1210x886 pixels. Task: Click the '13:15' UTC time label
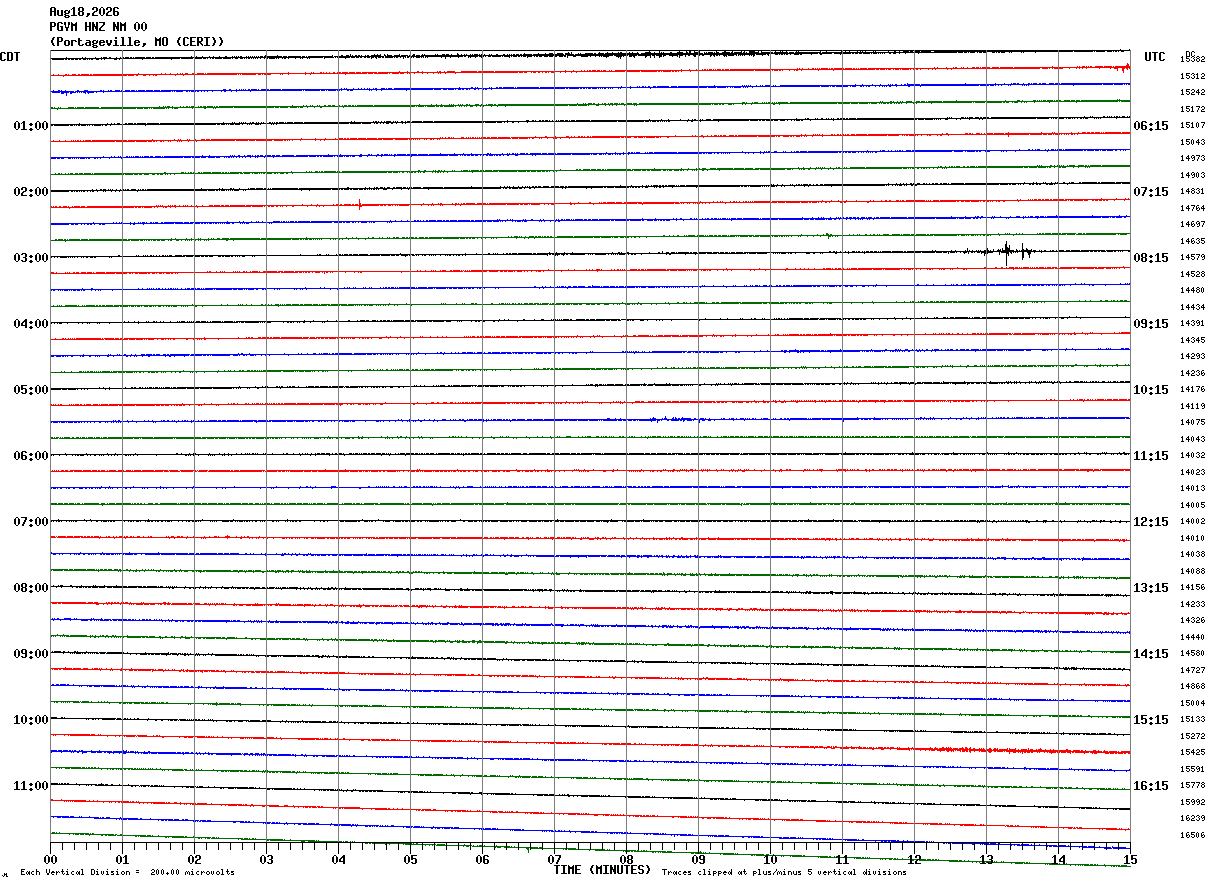point(1151,588)
